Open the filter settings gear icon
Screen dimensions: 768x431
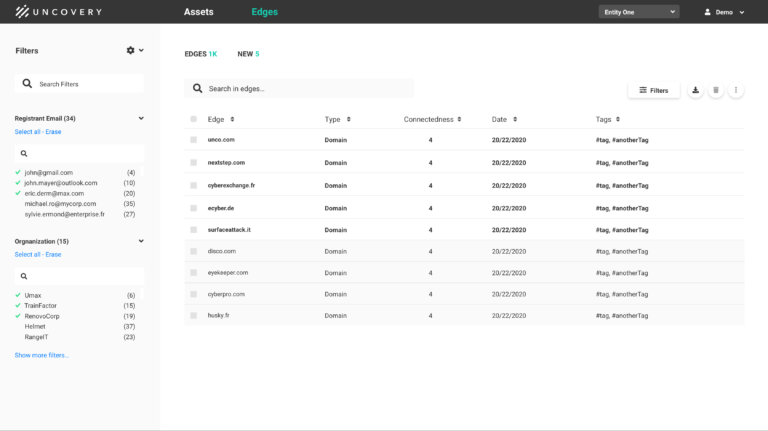coord(130,50)
